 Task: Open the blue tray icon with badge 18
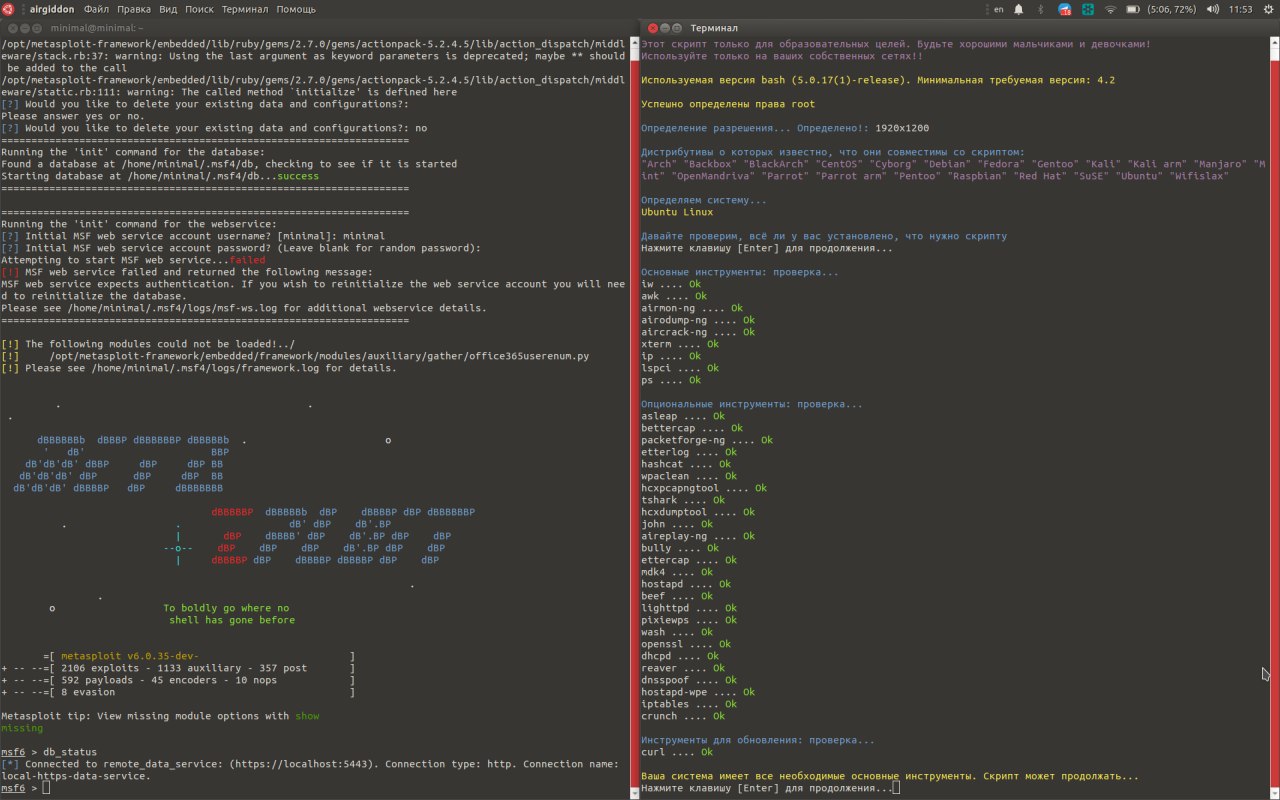[1065, 9]
